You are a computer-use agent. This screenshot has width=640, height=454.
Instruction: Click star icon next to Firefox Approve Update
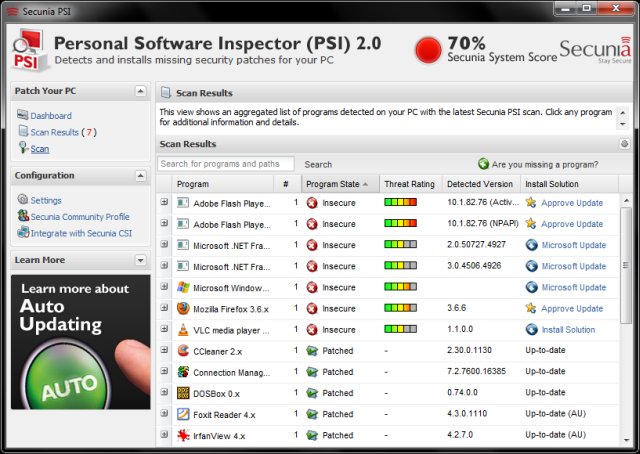[x=531, y=308]
